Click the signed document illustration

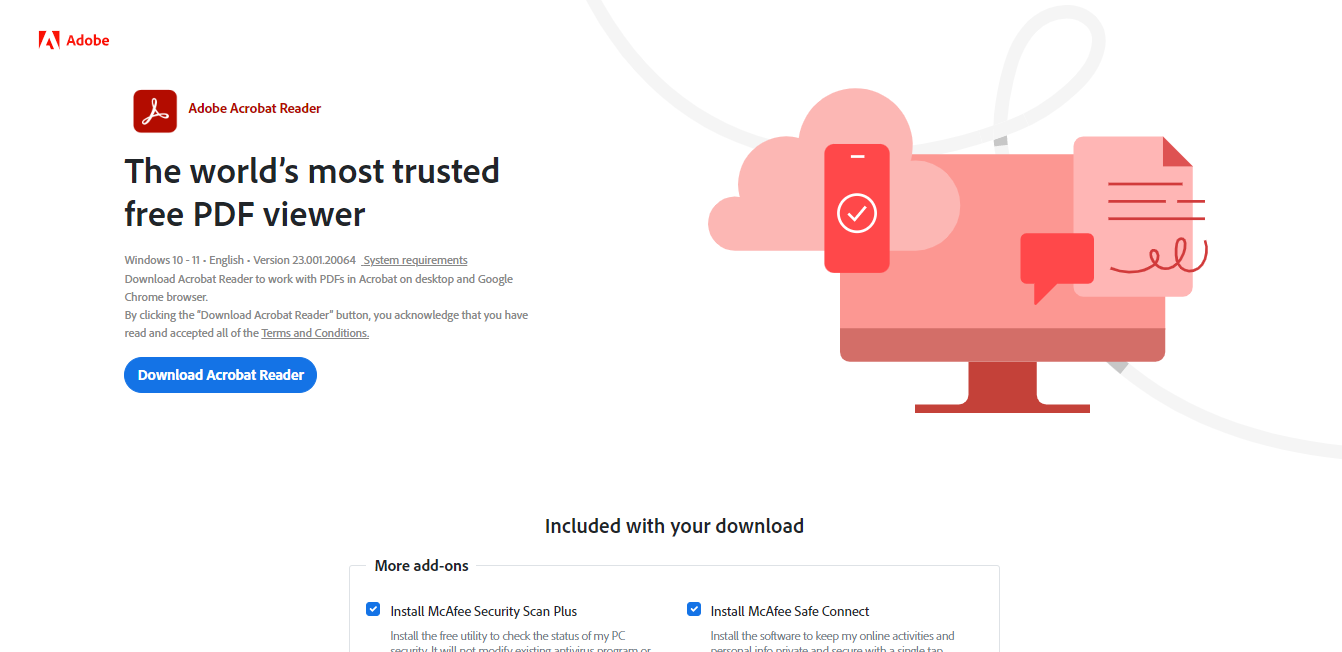[x=1133, y=216]
